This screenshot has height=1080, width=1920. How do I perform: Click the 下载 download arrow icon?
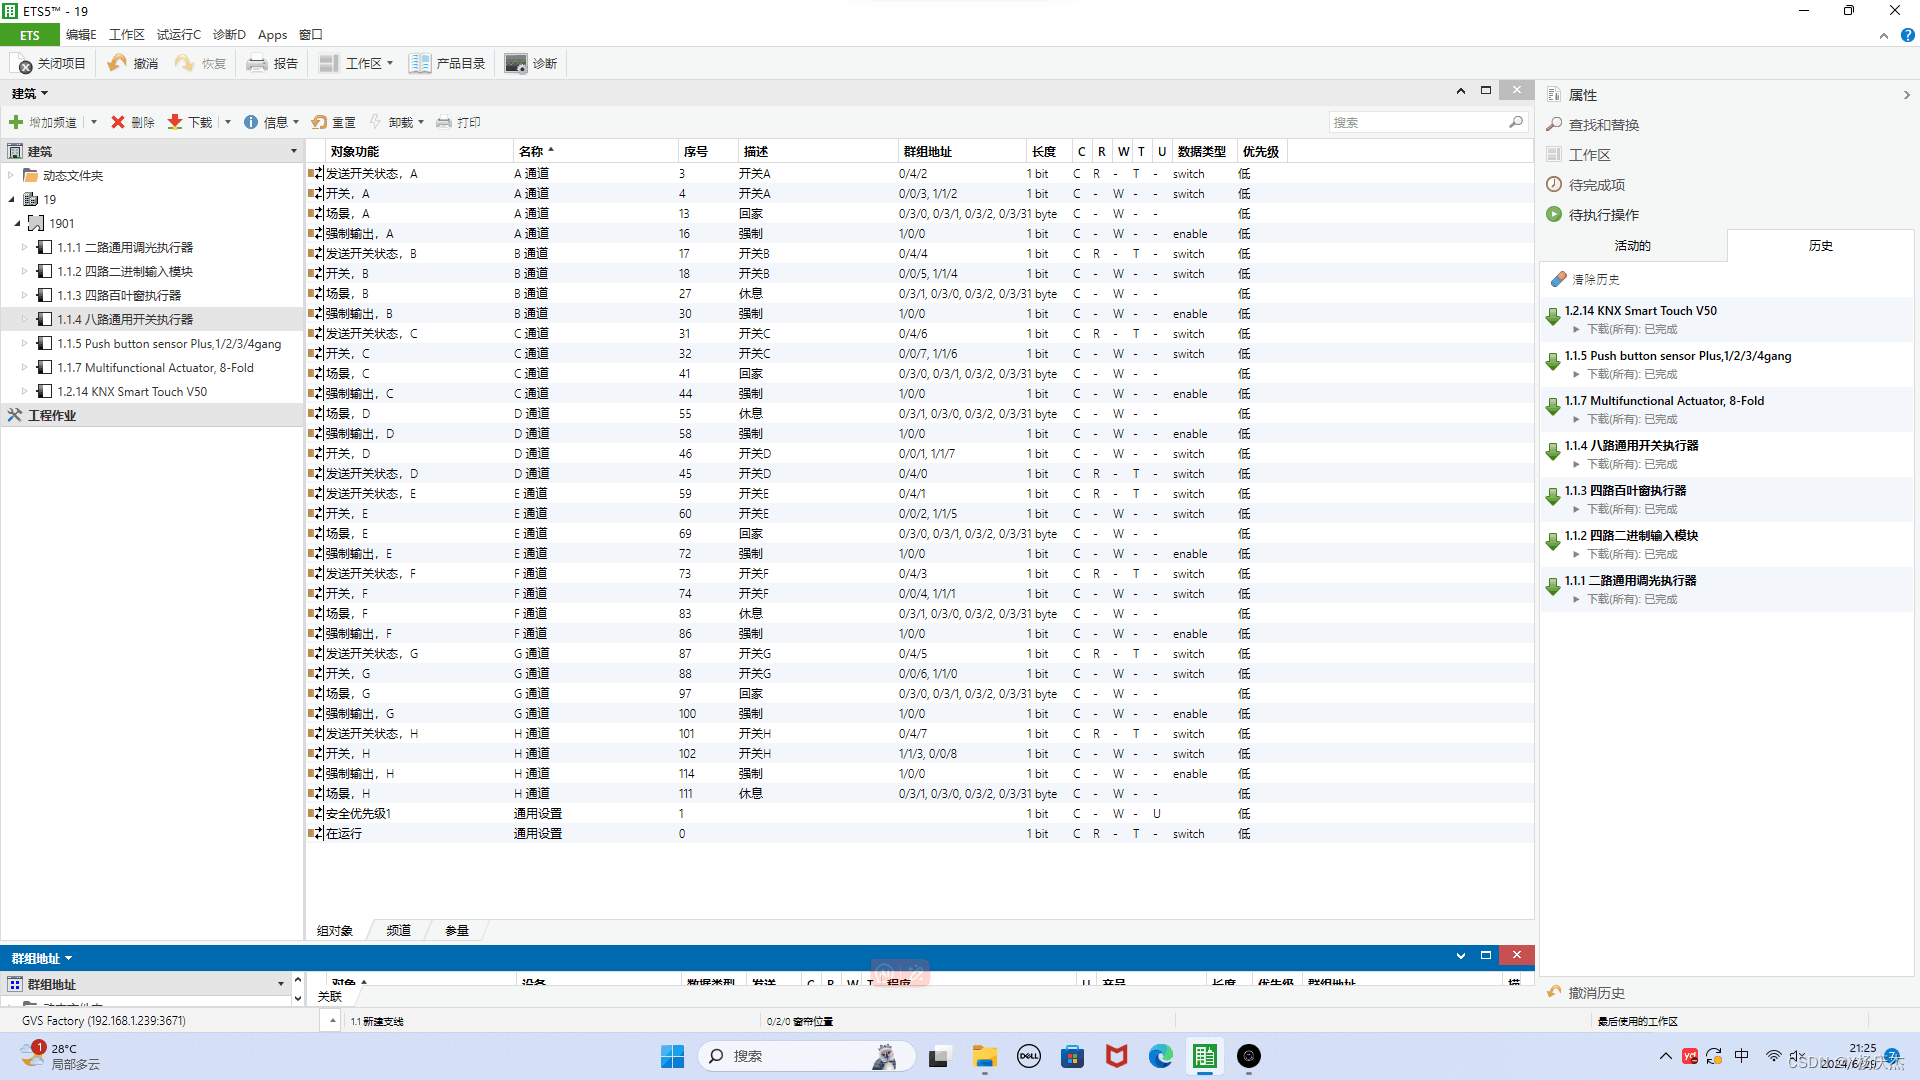click(175, 122)
